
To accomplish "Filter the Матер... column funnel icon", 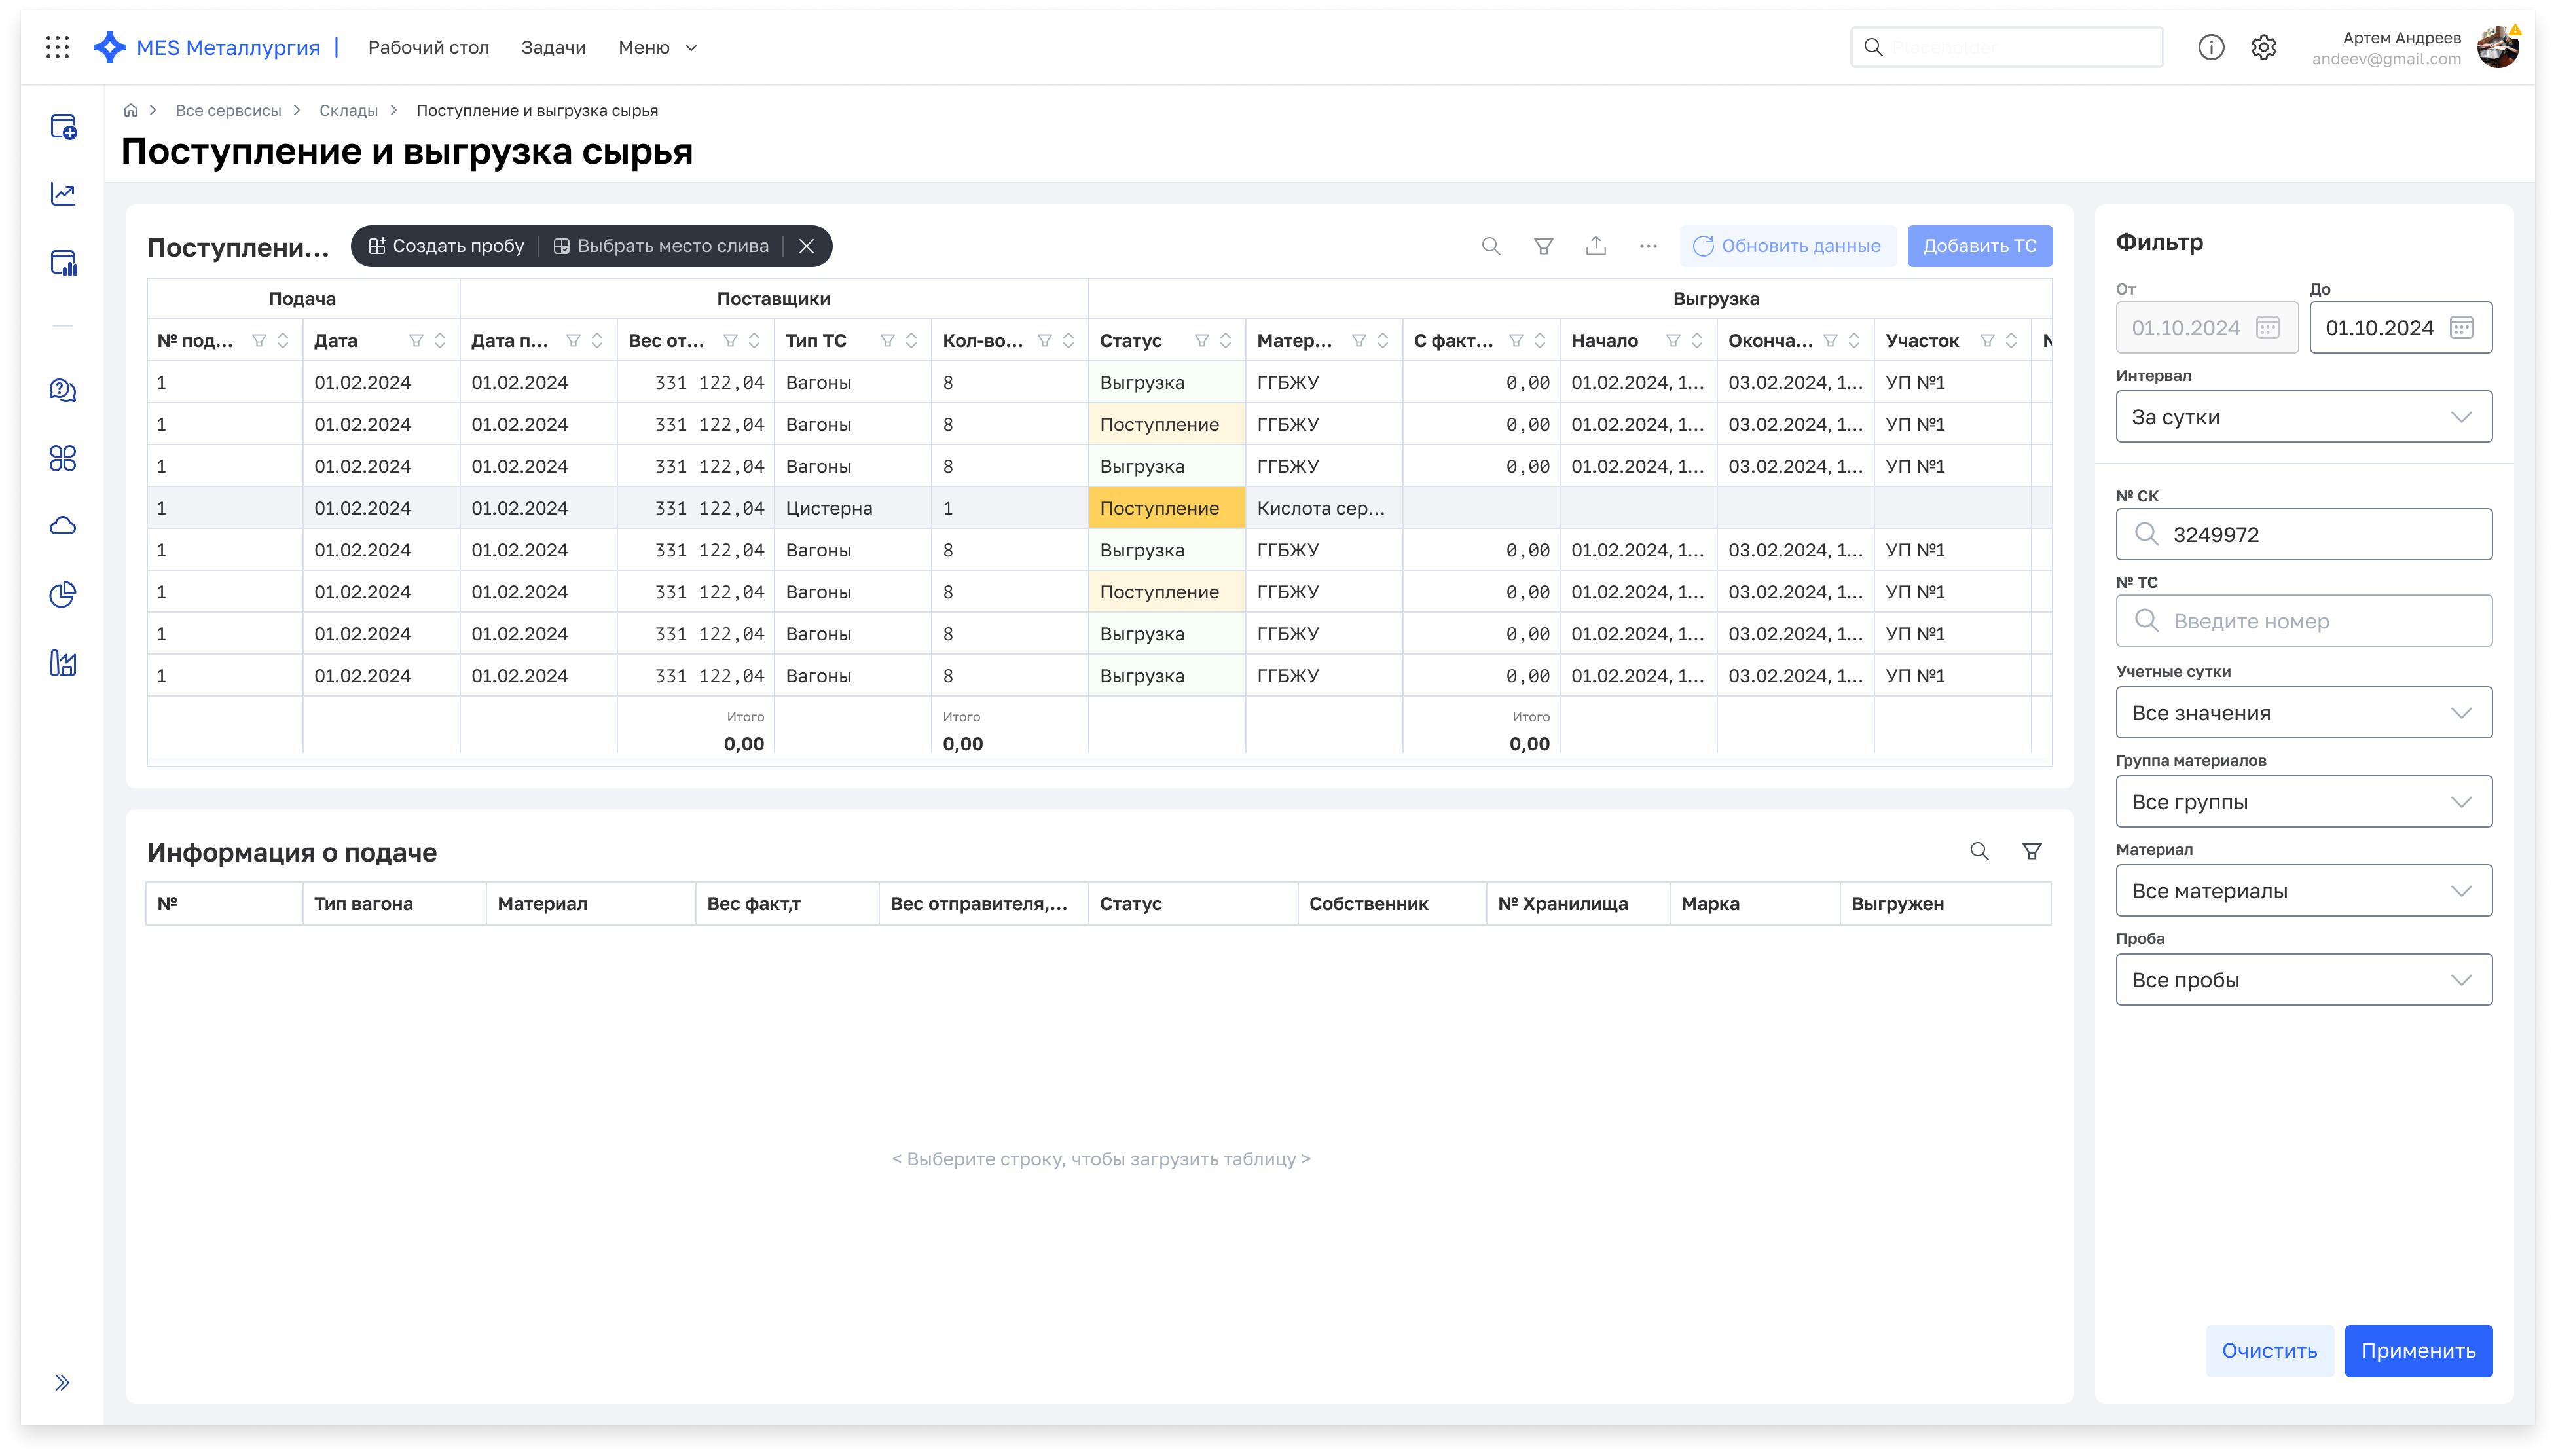I will (1358, 341).
